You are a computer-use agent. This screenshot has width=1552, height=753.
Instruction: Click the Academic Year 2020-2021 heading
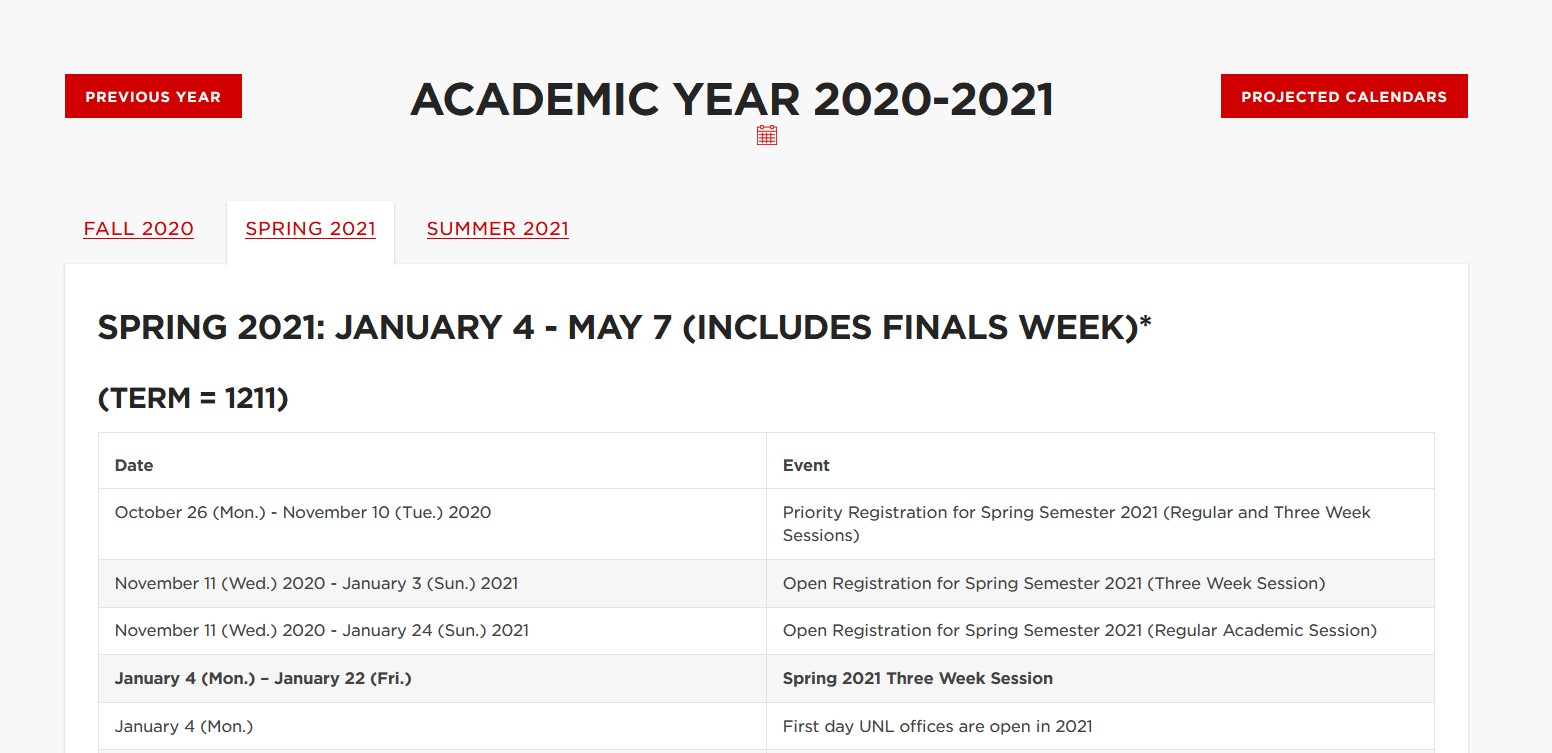click(x=731, y=100)
